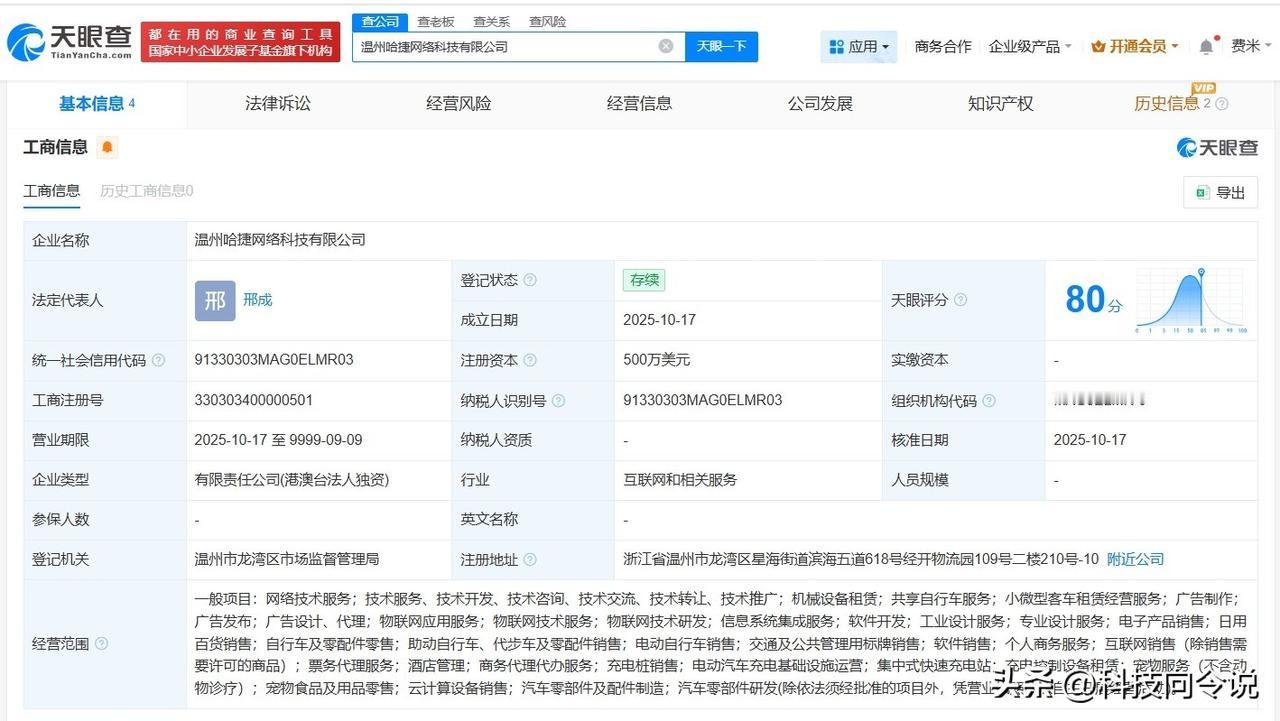1280x721 pixels.
Task: Click the help icon beside 注册资本
Action: pos(529,360)
